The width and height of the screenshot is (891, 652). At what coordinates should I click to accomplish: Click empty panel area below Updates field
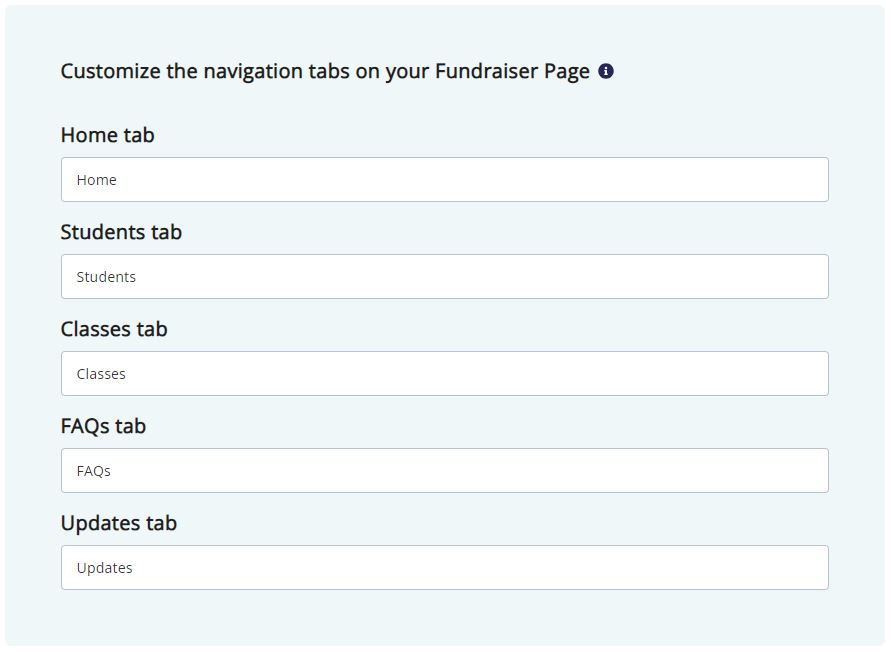[x=444, y=618]
